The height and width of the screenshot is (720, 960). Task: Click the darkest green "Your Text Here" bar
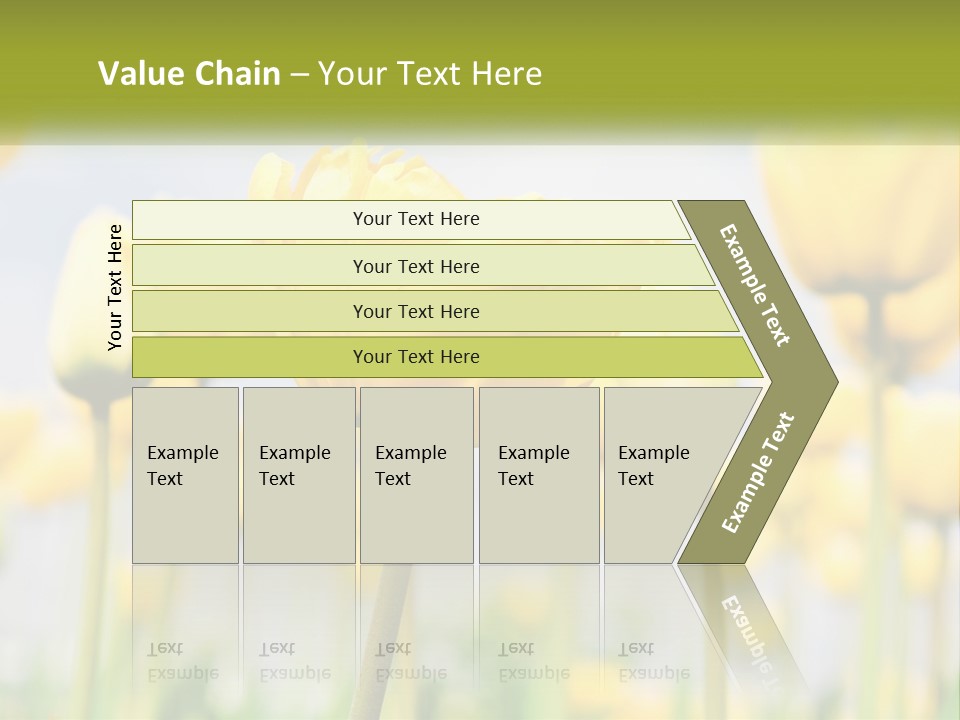(x=415, y=357)
